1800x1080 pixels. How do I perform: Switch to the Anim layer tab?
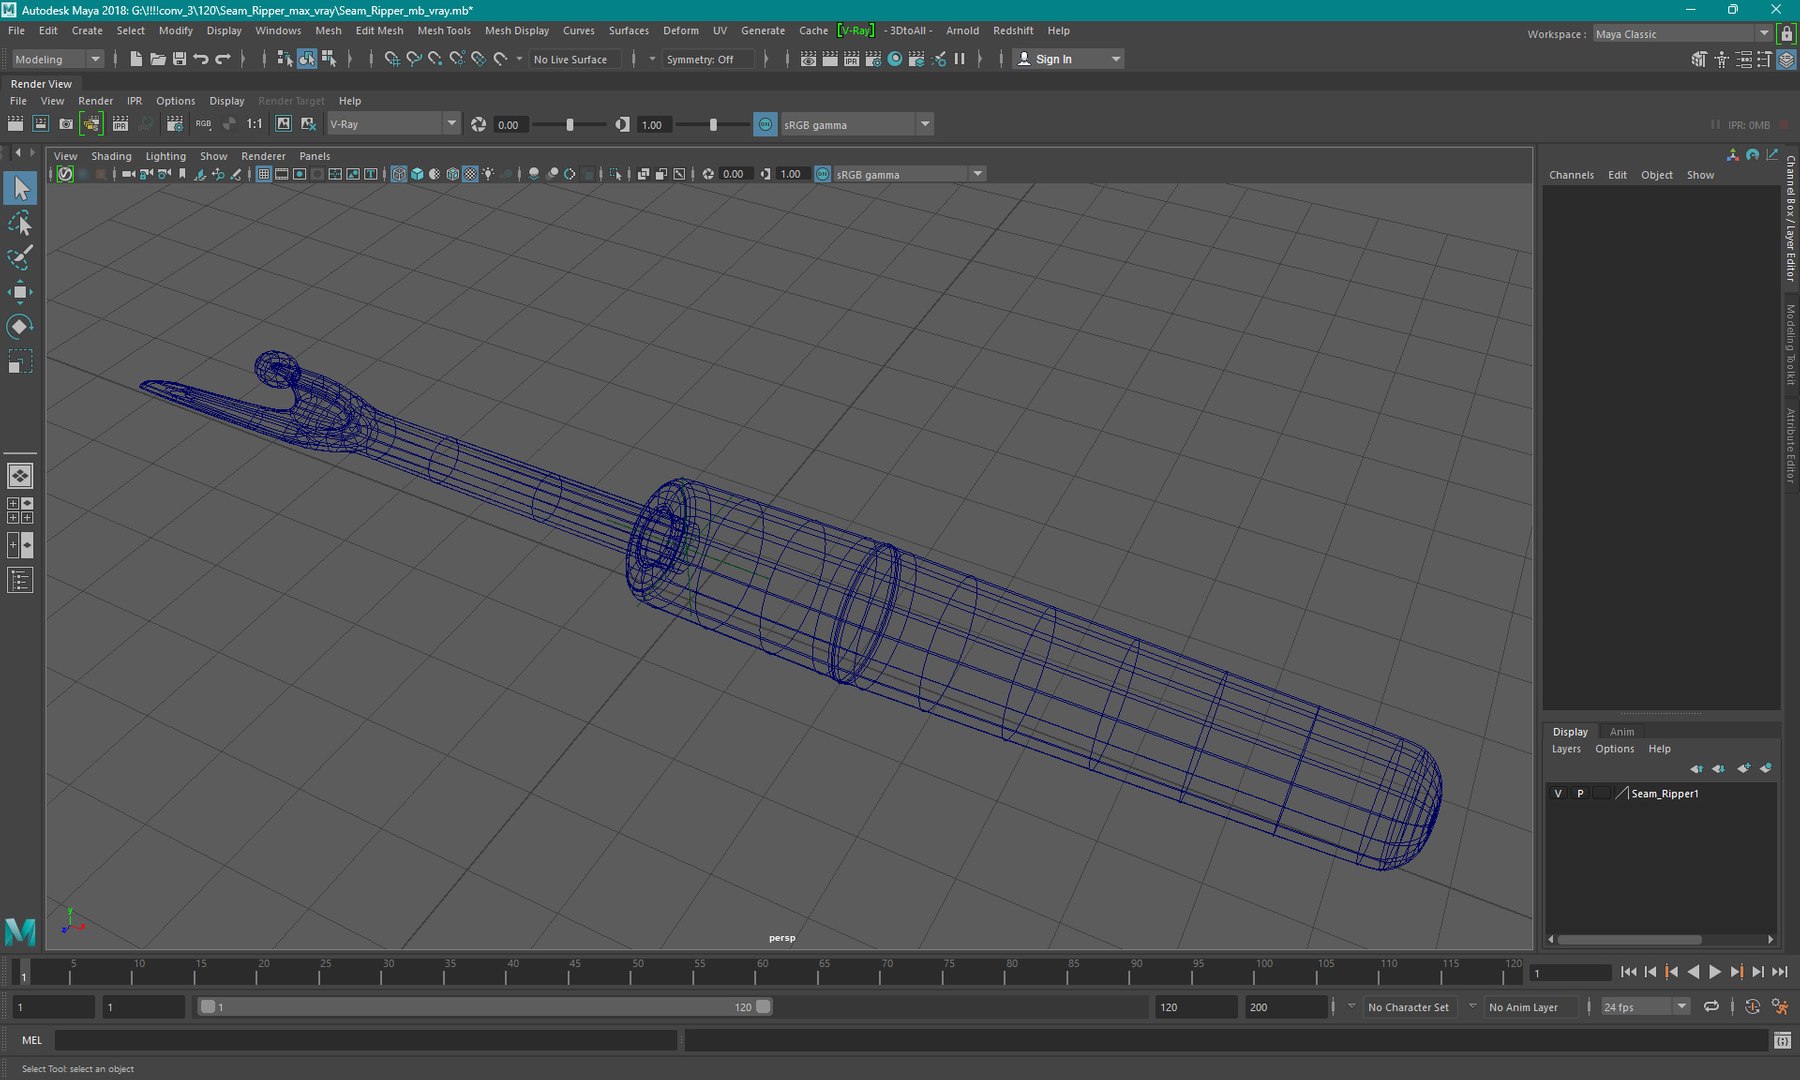(x=1622, y=732)
